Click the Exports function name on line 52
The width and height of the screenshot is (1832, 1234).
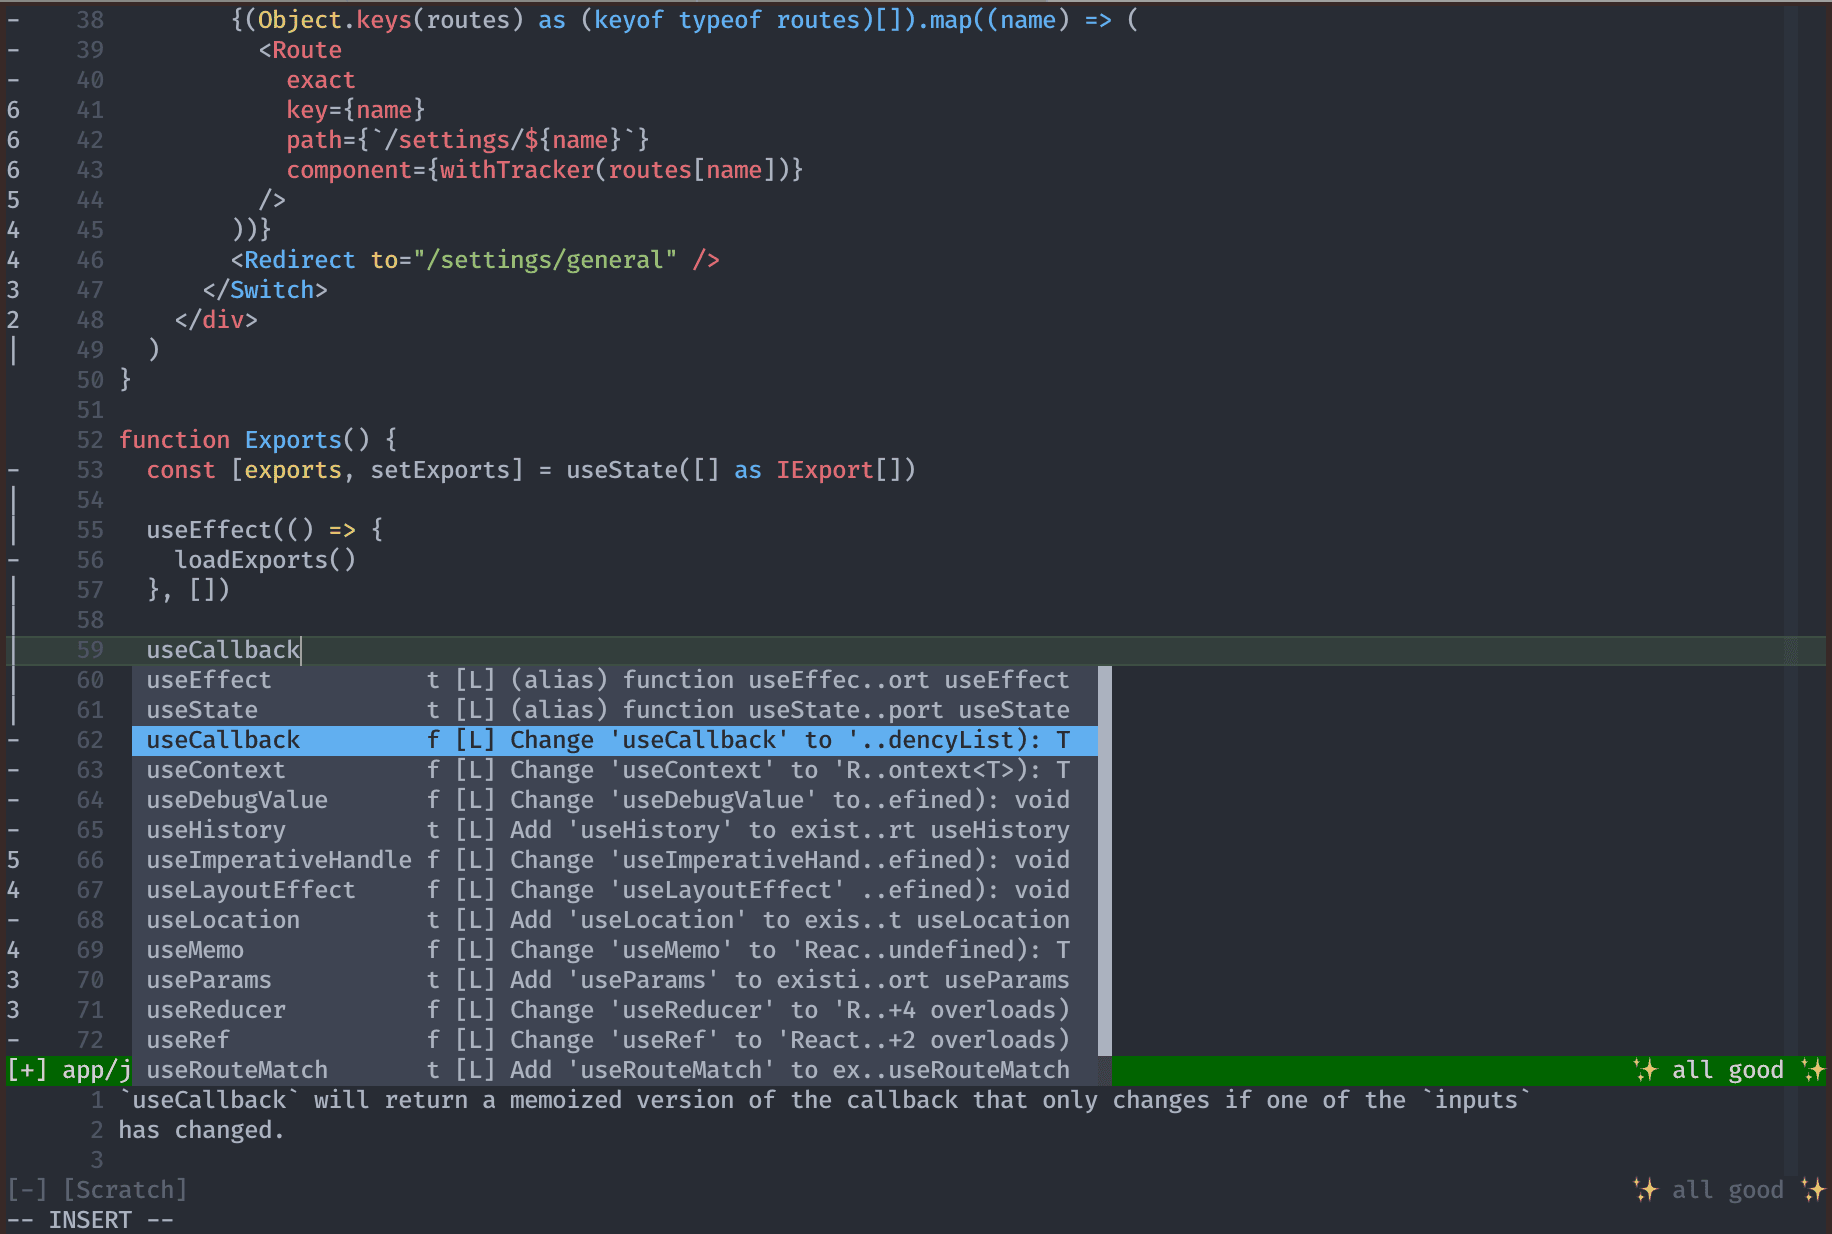click(293, 440)
